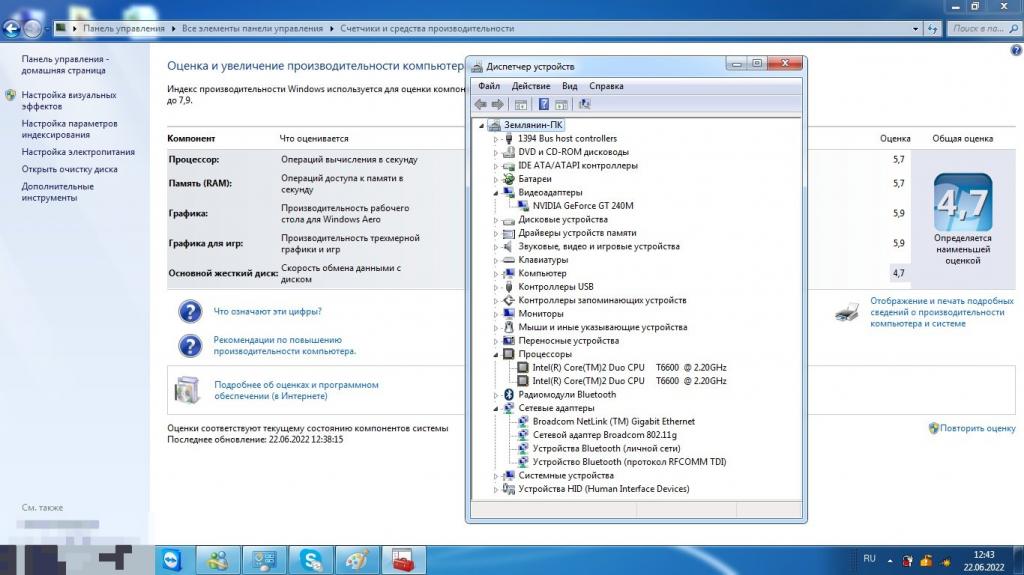The image size is (1024, 575).
Task: Collapse the Видеоадаптеры category
Action: point(495,192)
